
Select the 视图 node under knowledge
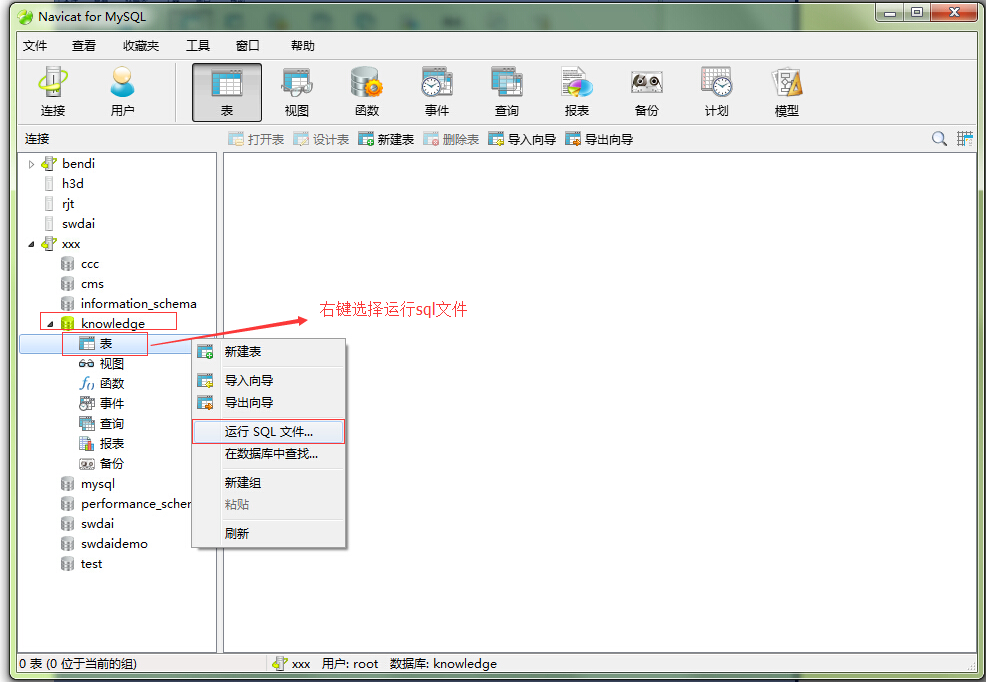112,364
